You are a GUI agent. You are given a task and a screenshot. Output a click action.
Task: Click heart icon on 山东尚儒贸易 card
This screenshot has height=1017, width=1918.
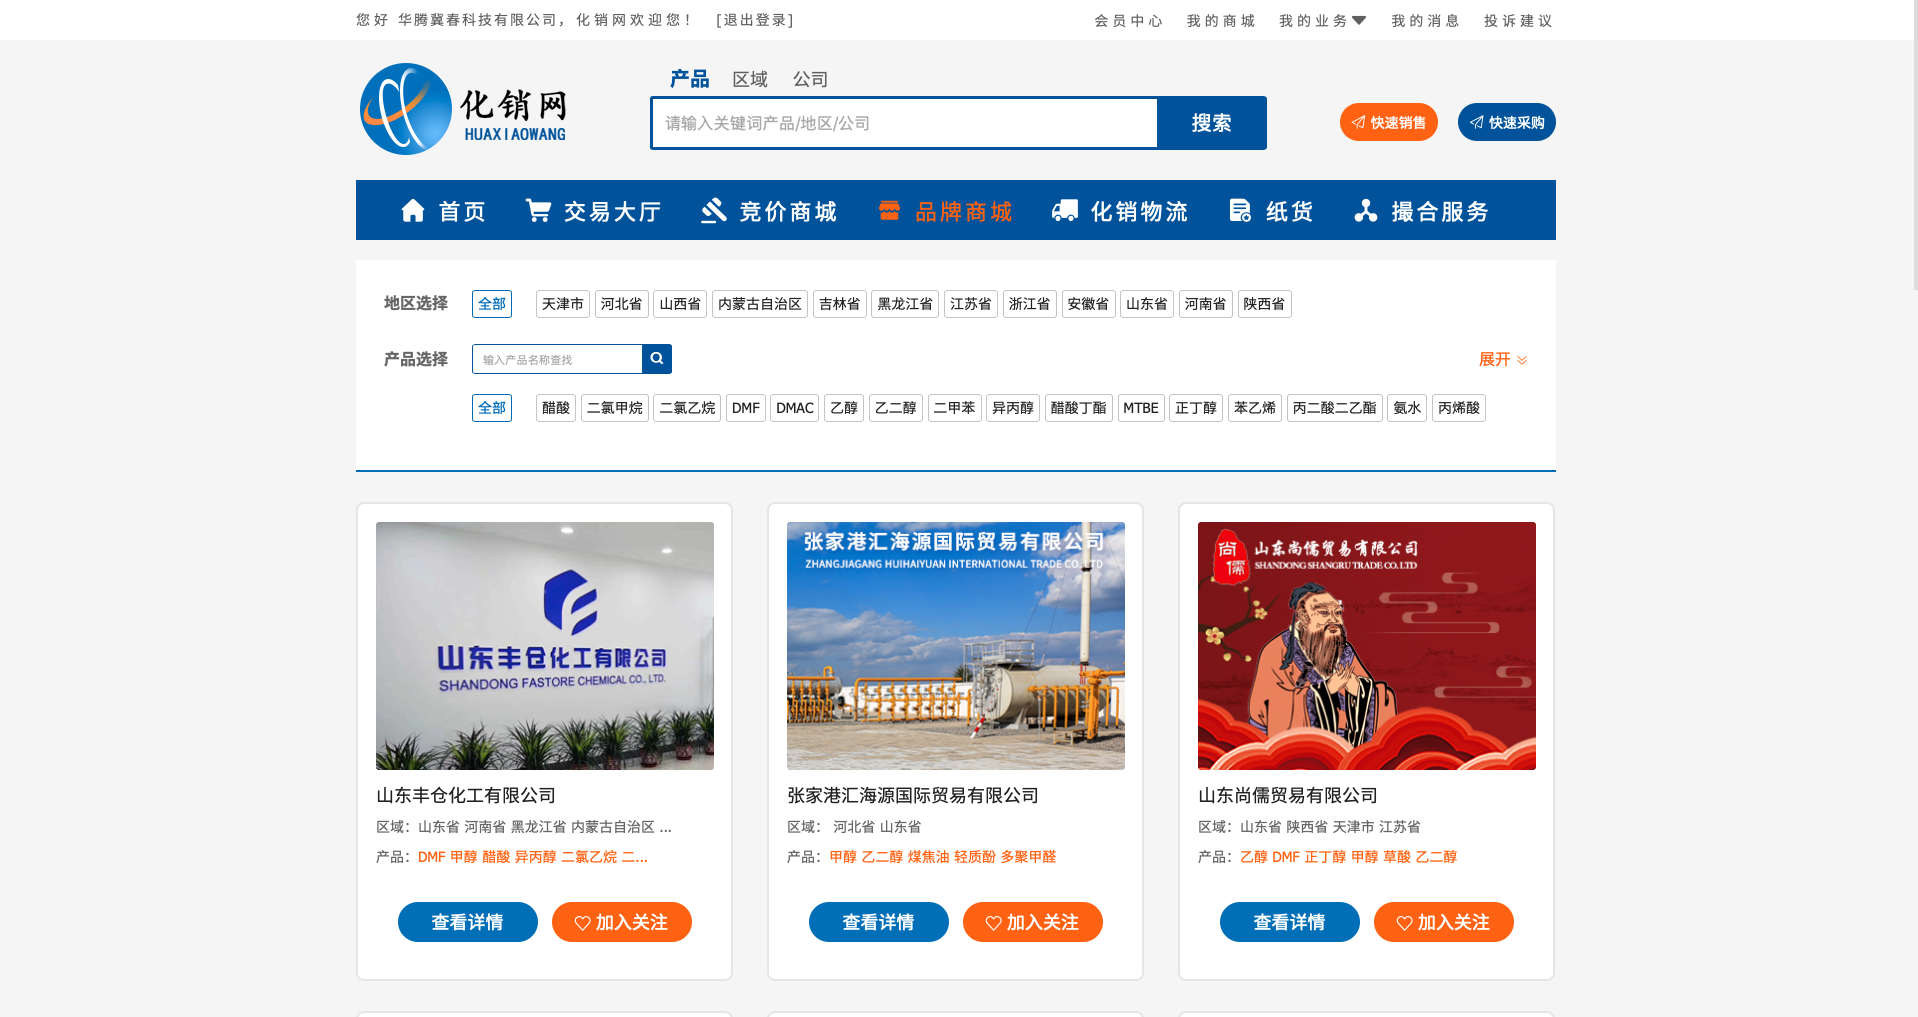(1404, 923)
